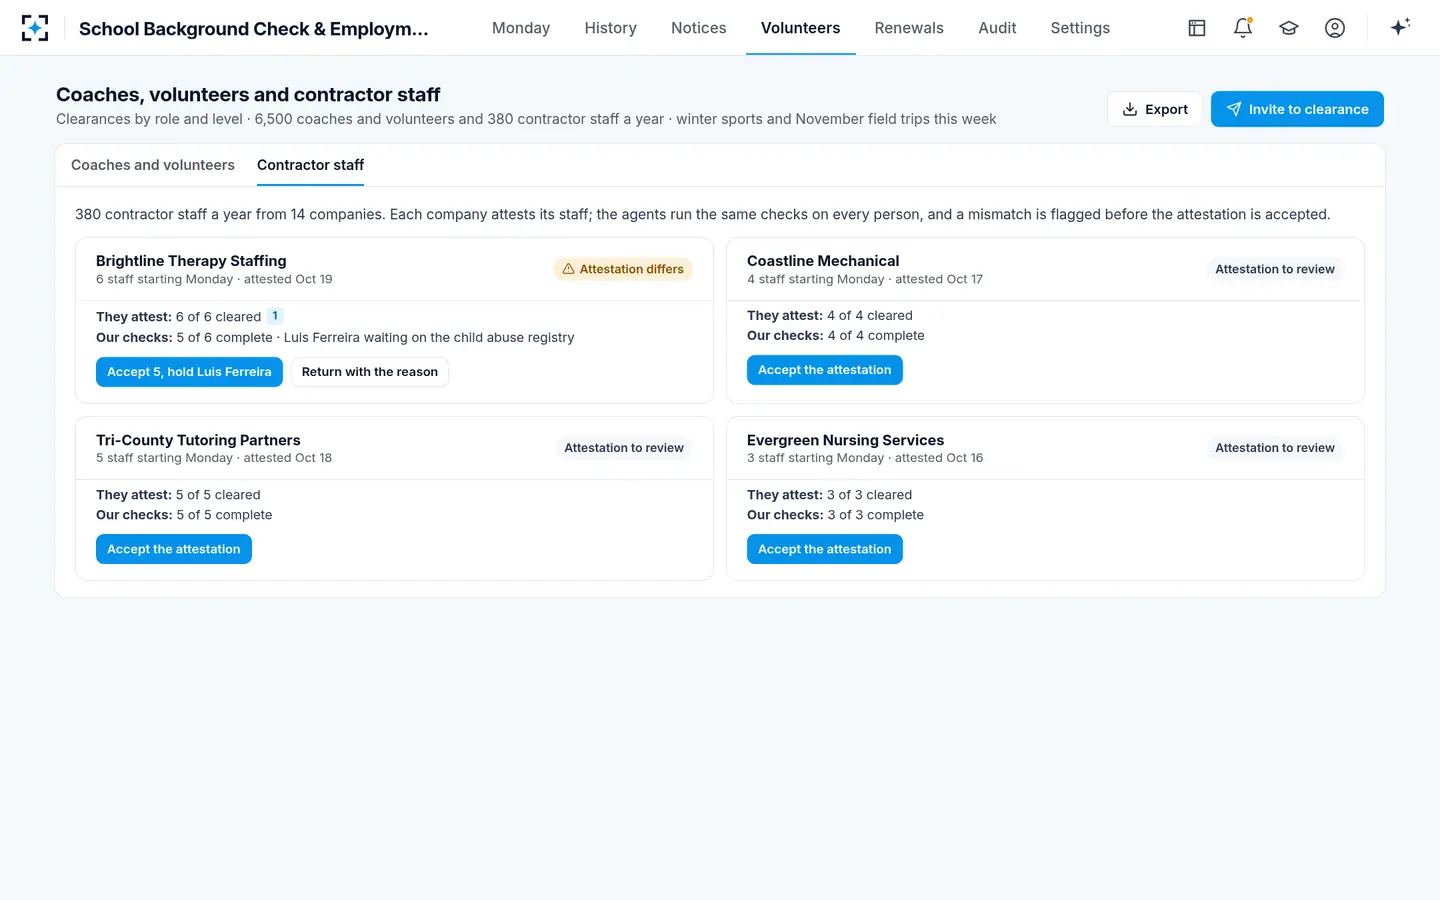The image size is (1440, 900).
Task: Accept the Coastline Mechanical attestation
Action: [825, 370]
